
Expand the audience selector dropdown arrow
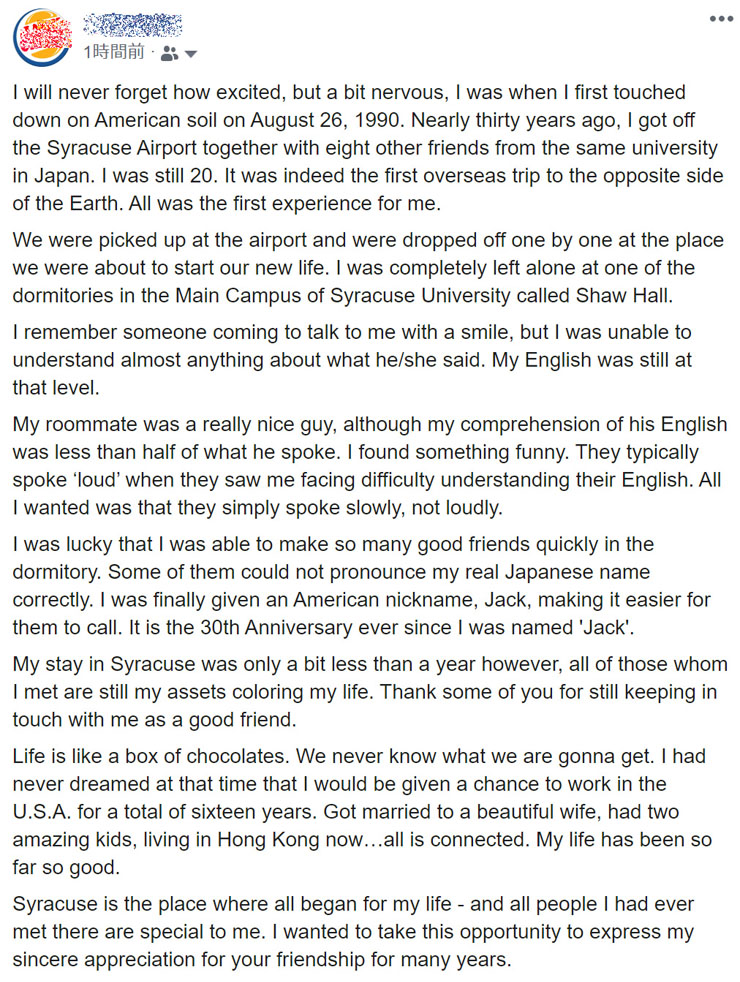[x=191, y=54]
